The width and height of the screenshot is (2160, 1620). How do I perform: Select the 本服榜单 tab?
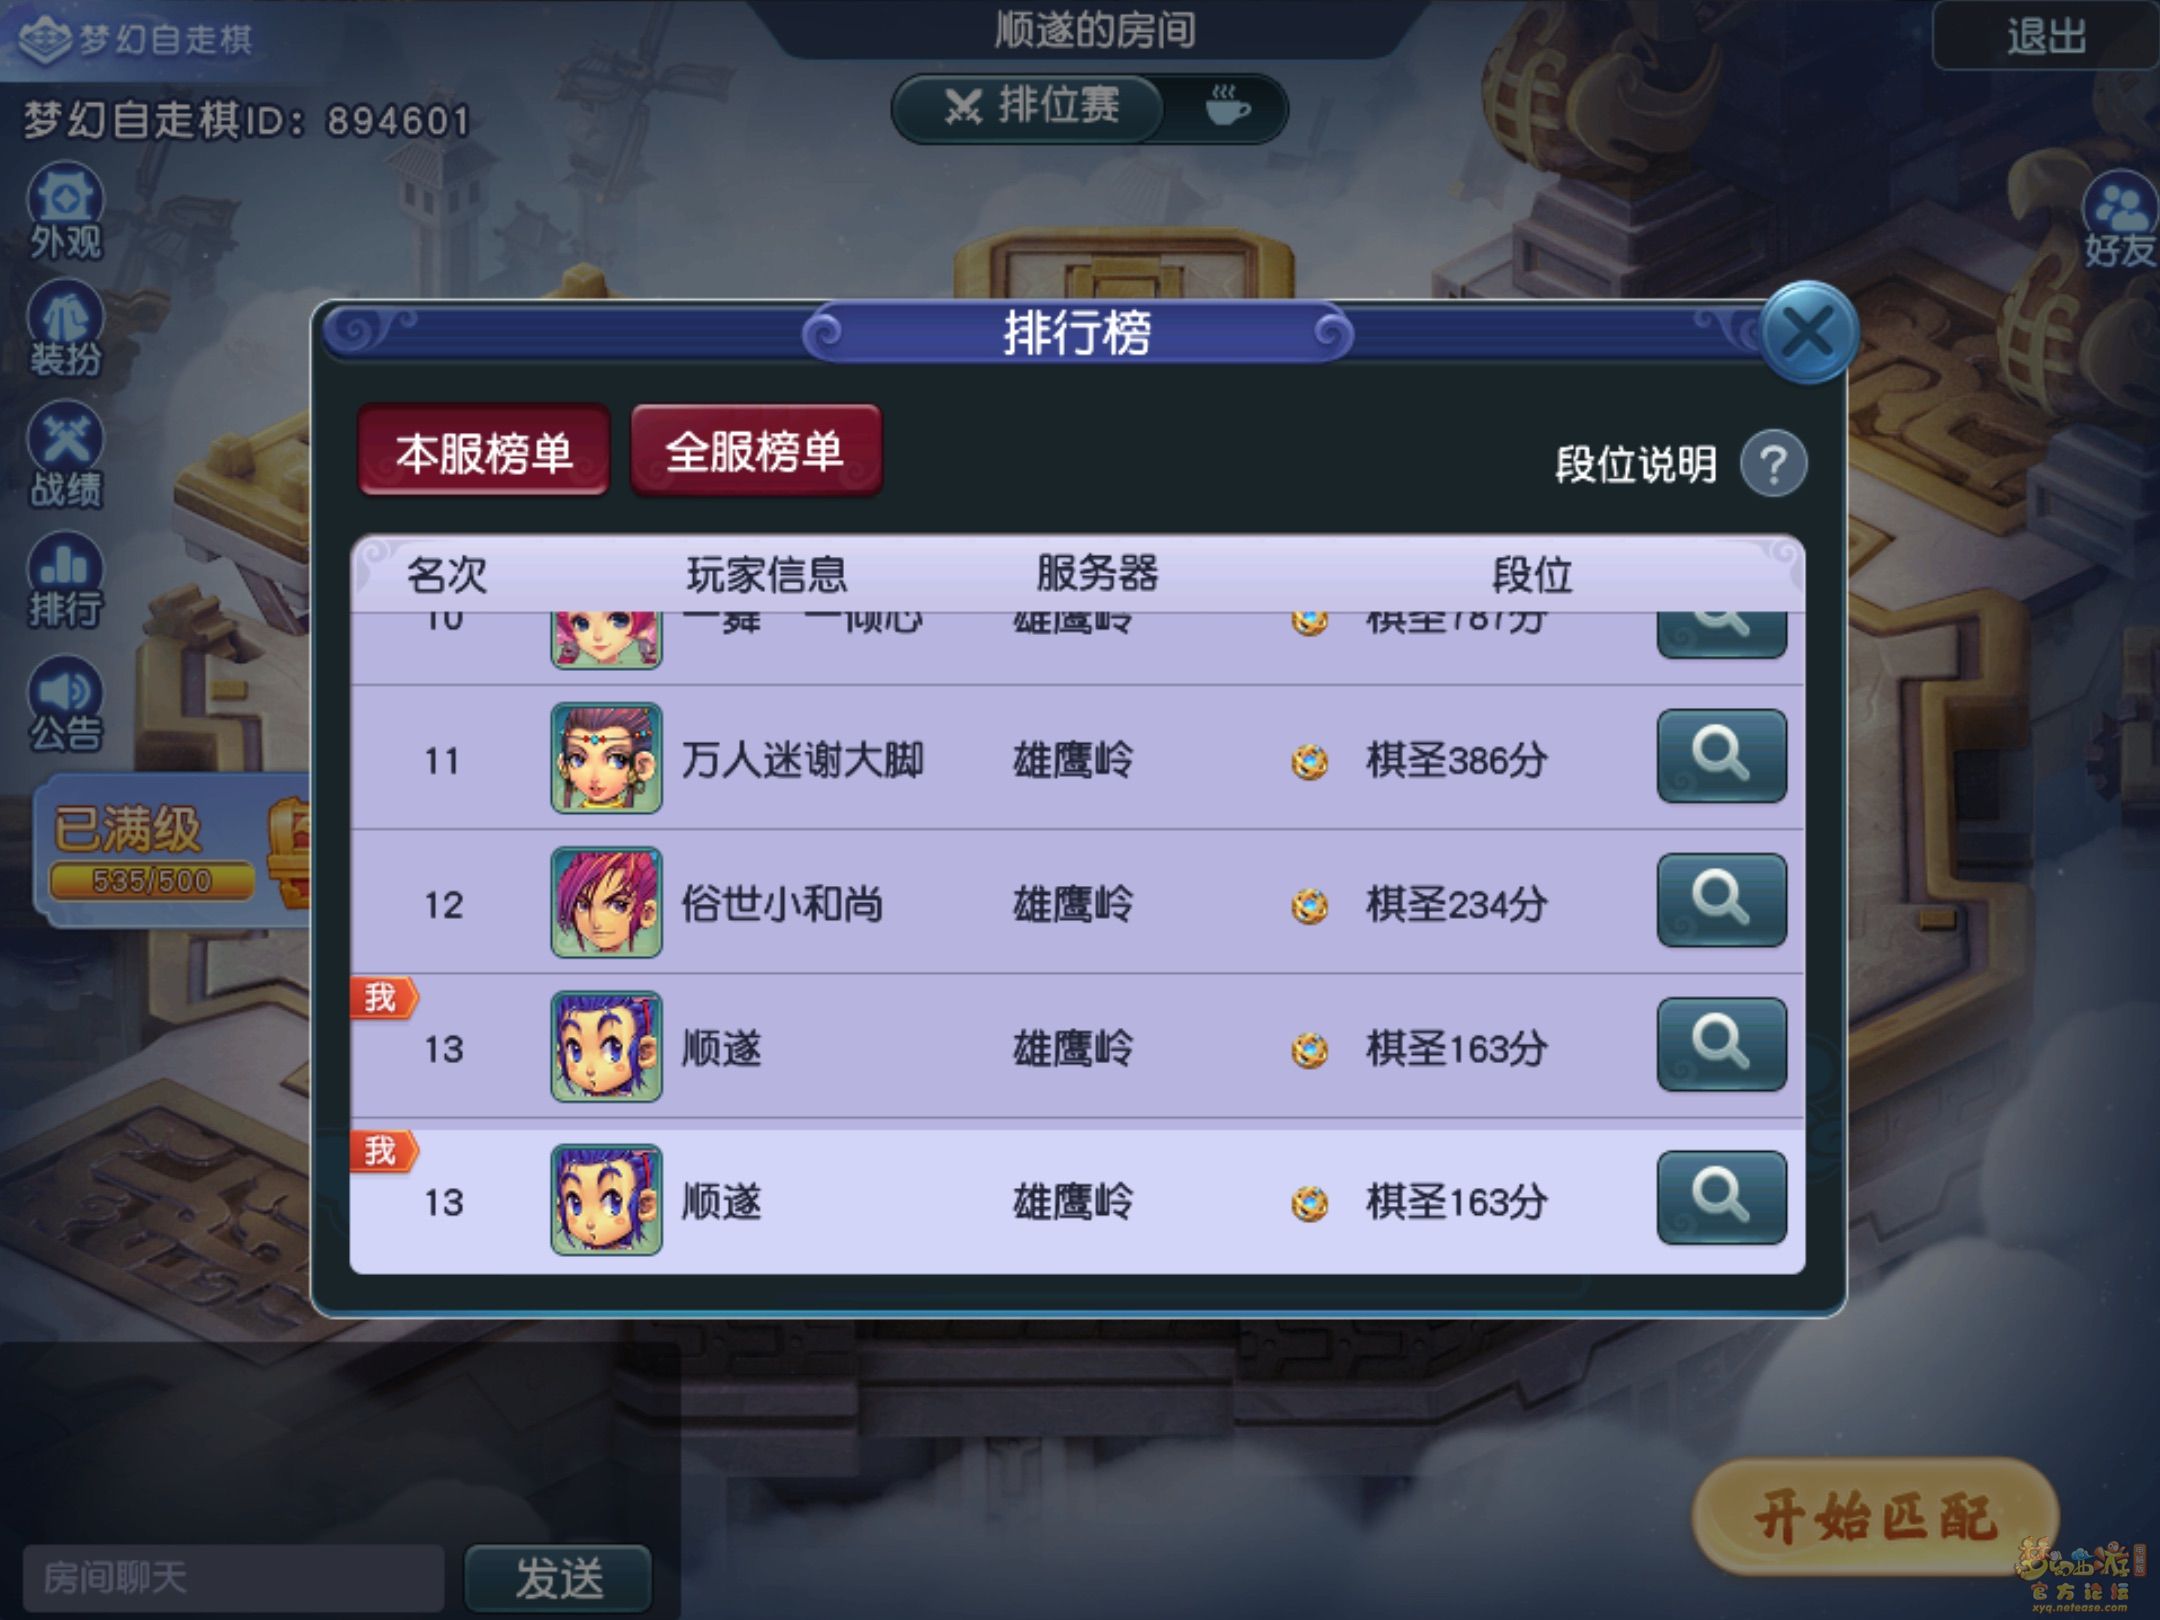pyautogui.click(x=484, y=452)
